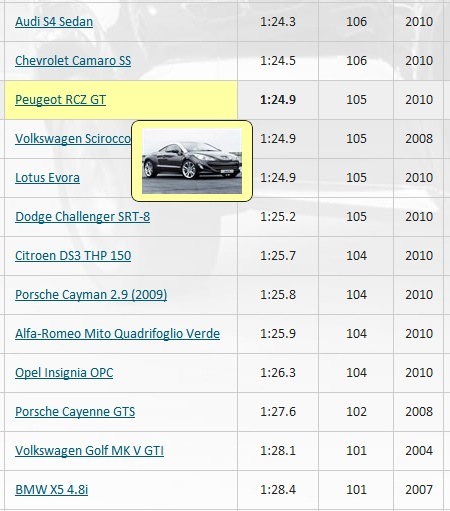Open the Peugeot RCZ GT link

pos(60,100)
